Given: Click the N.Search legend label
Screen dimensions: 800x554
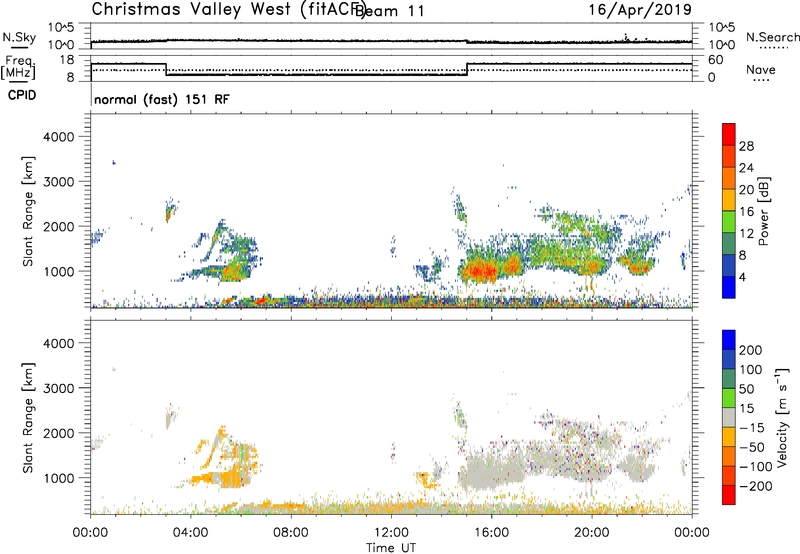Looking at the screenshot, I should tap(772, 37).
